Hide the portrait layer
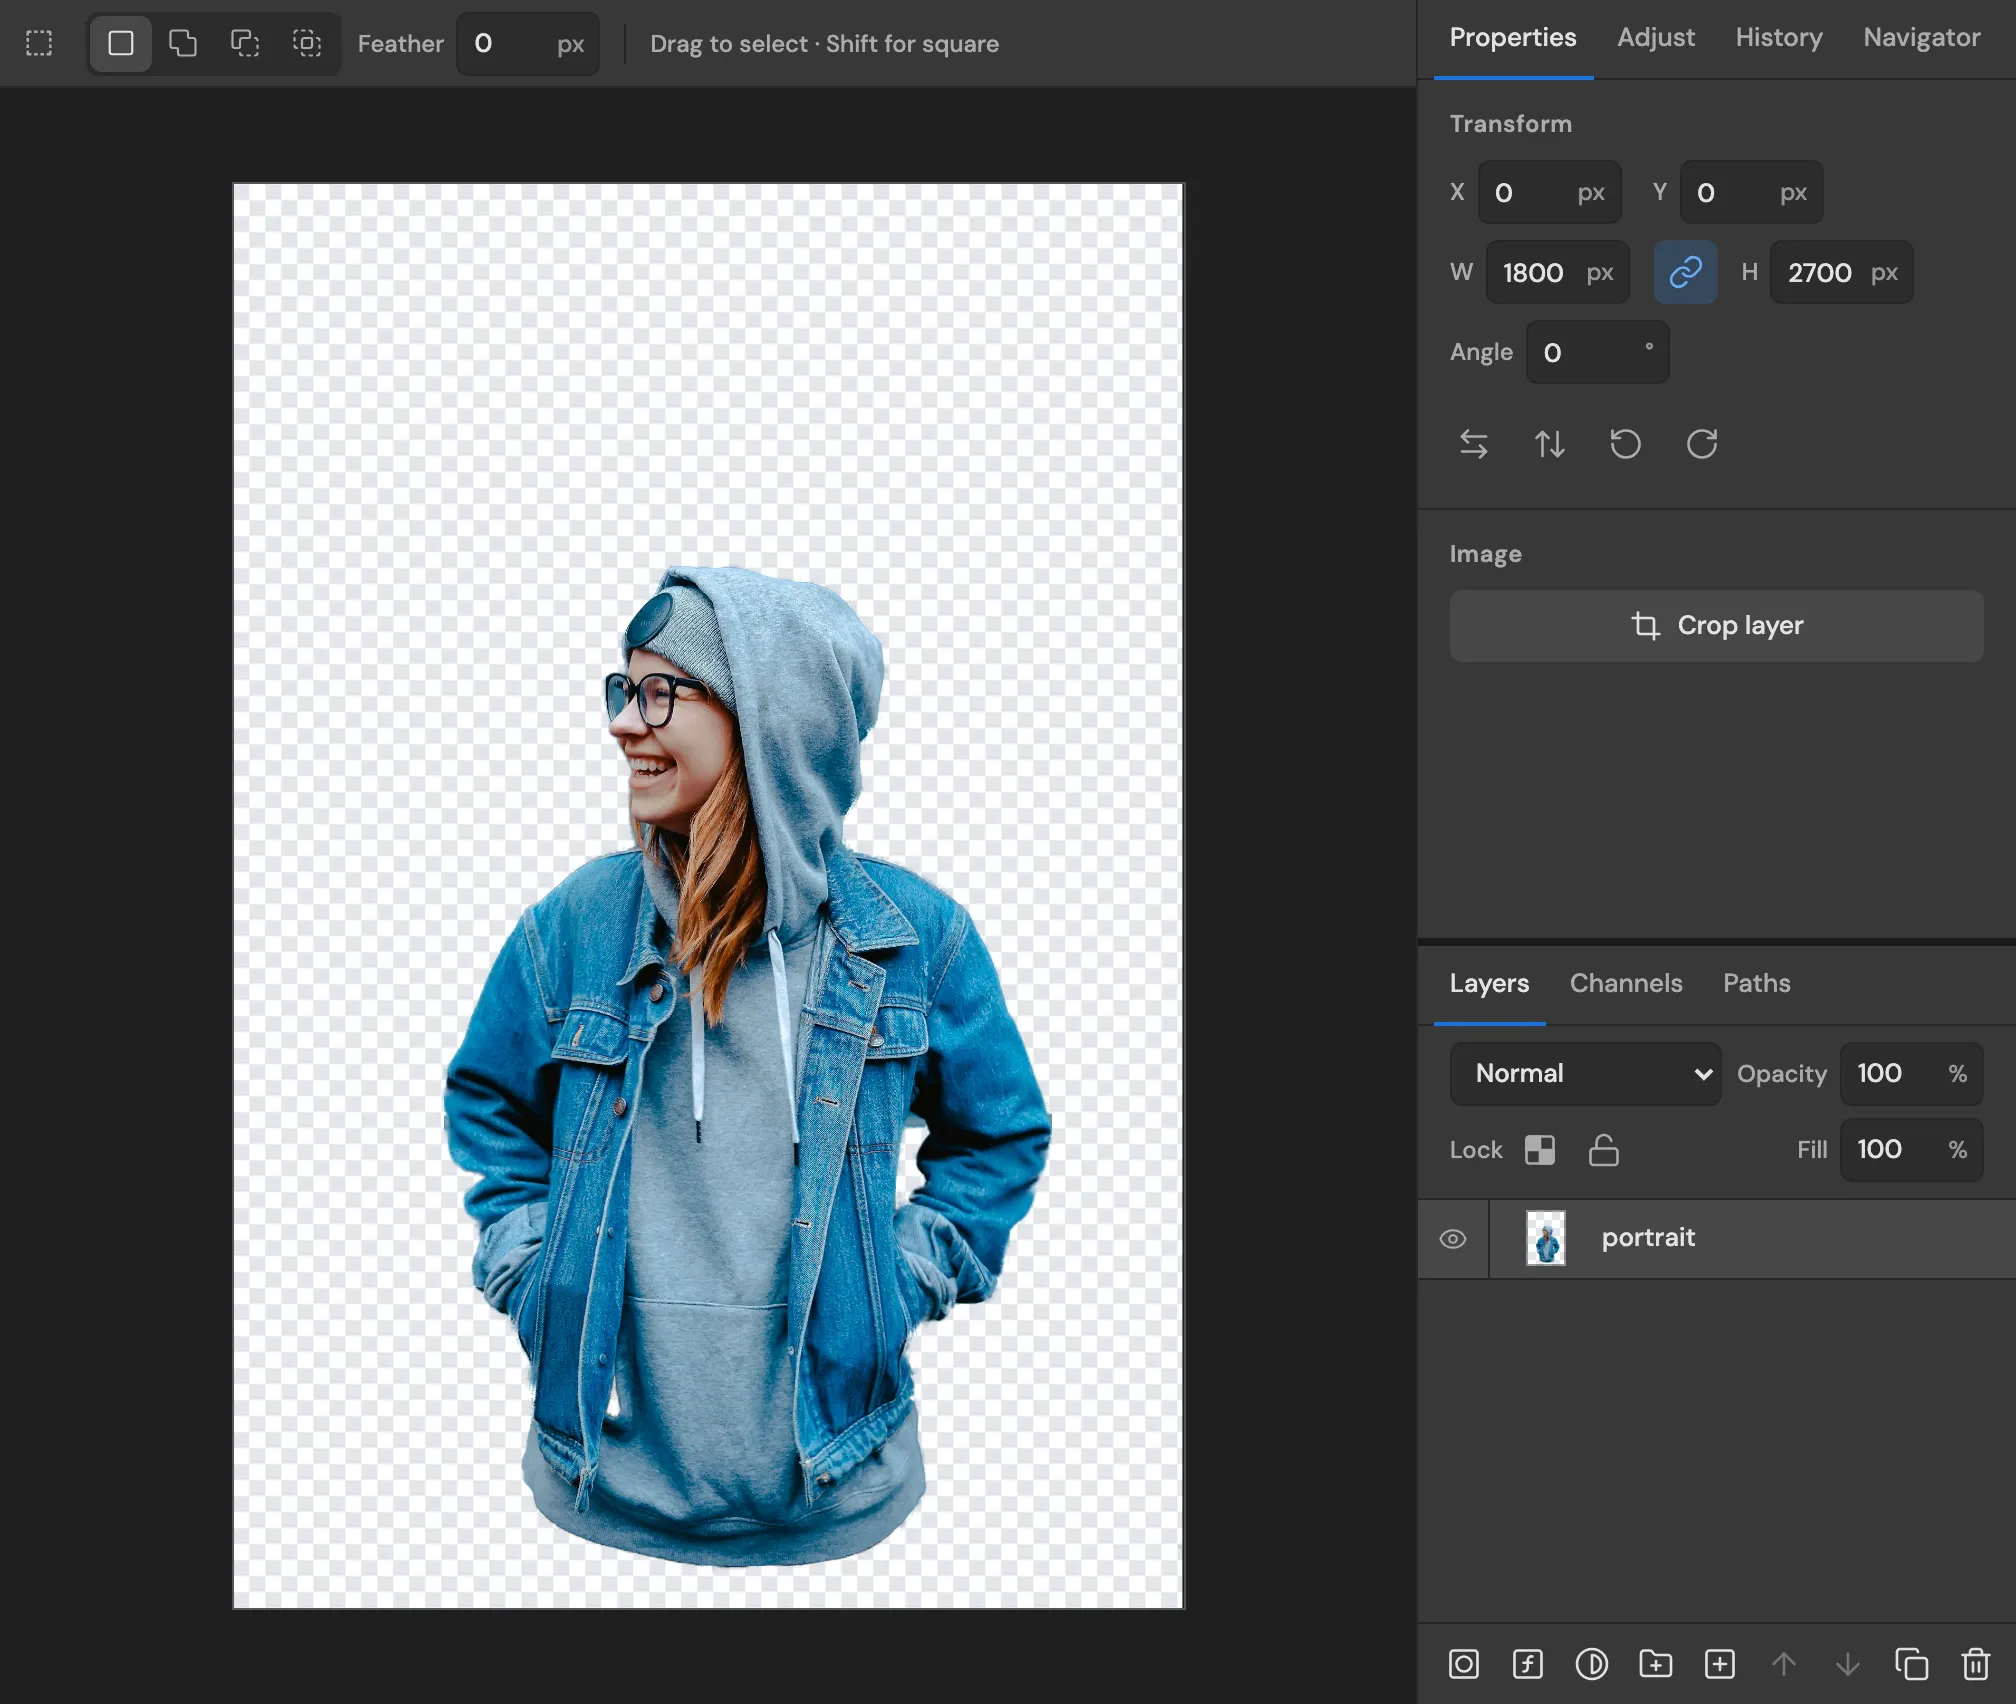The image size is (2016, 1704). tap(1453, 1239)
